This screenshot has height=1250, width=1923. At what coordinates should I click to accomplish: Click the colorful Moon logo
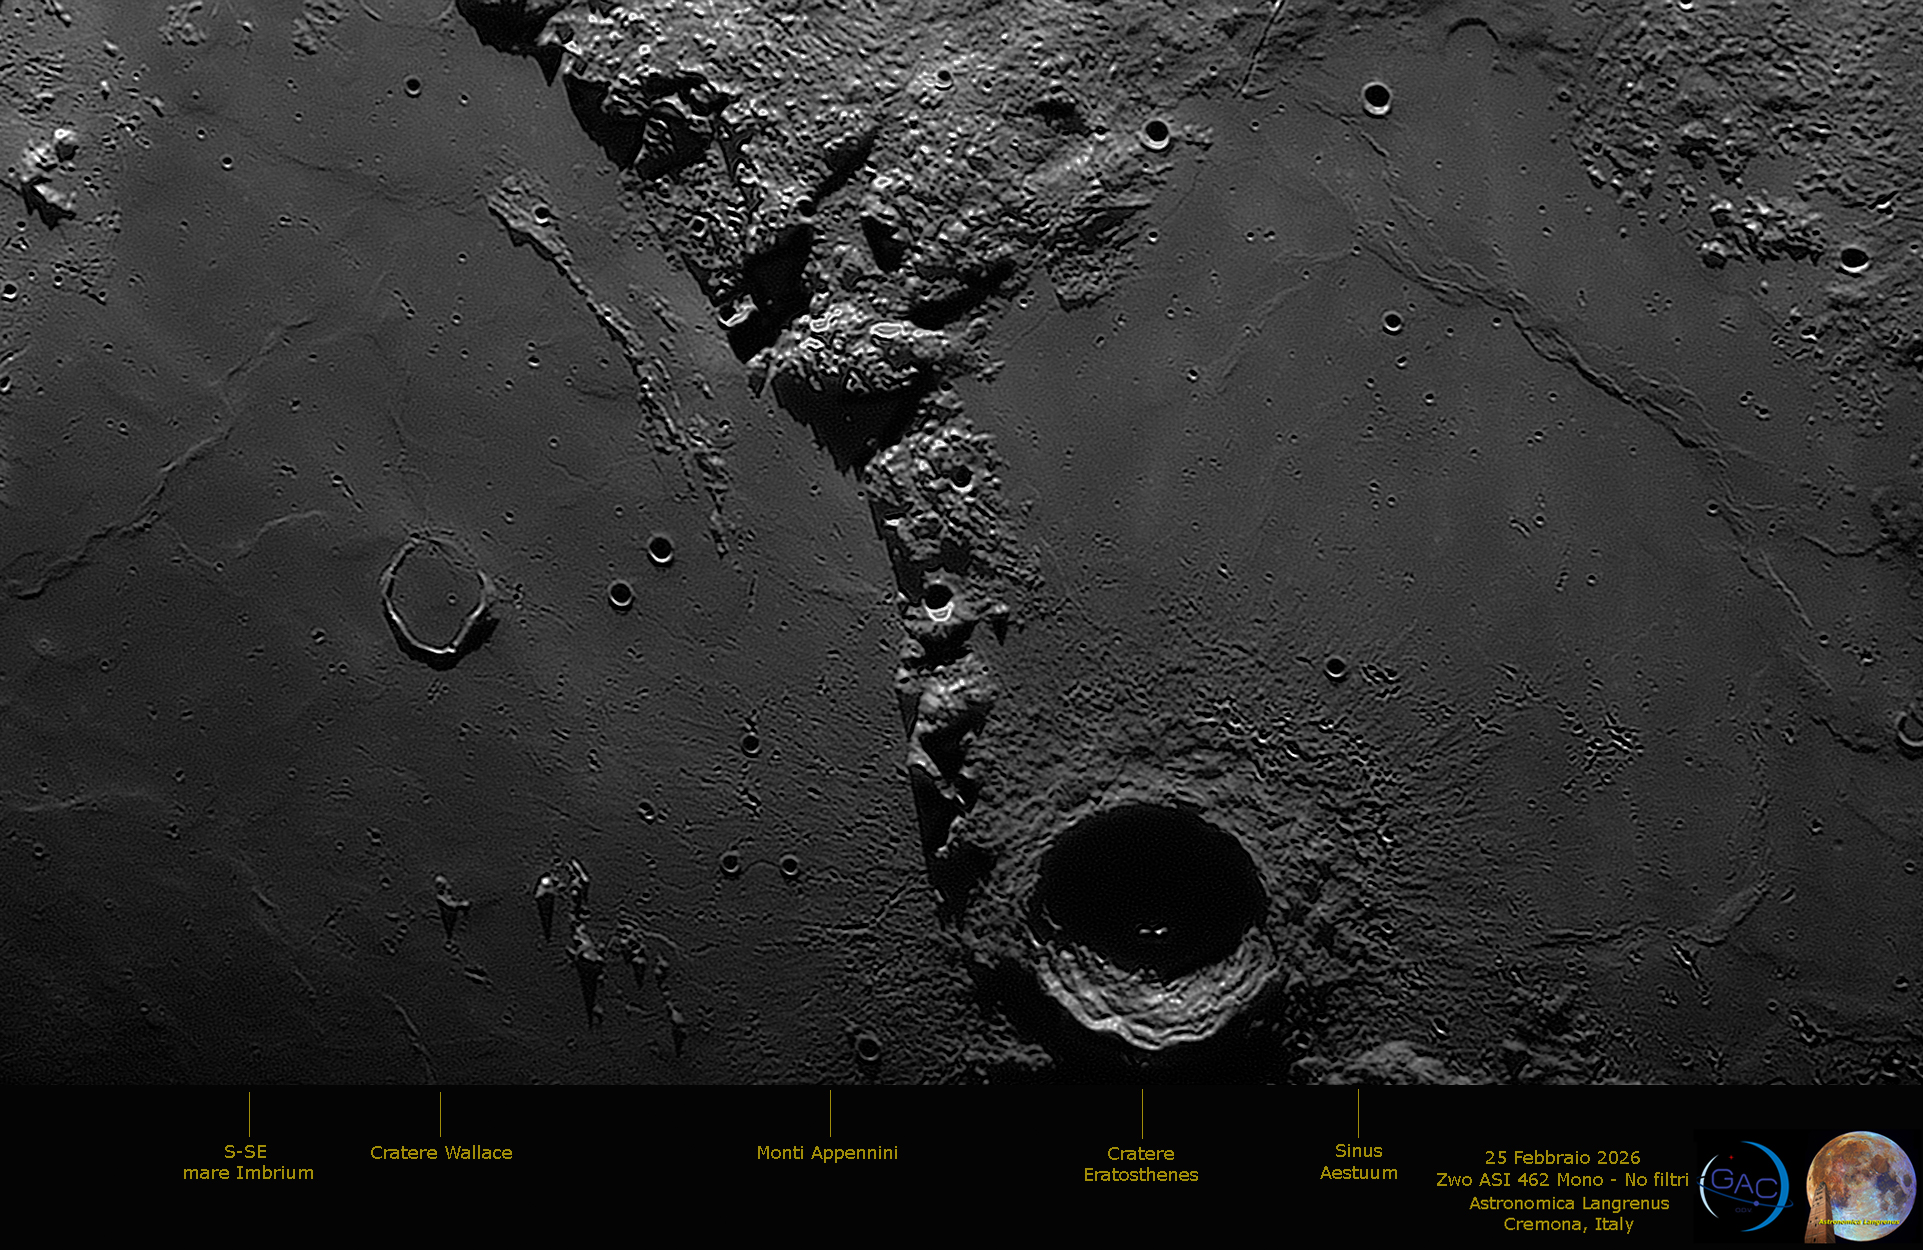(1860, 1186)
